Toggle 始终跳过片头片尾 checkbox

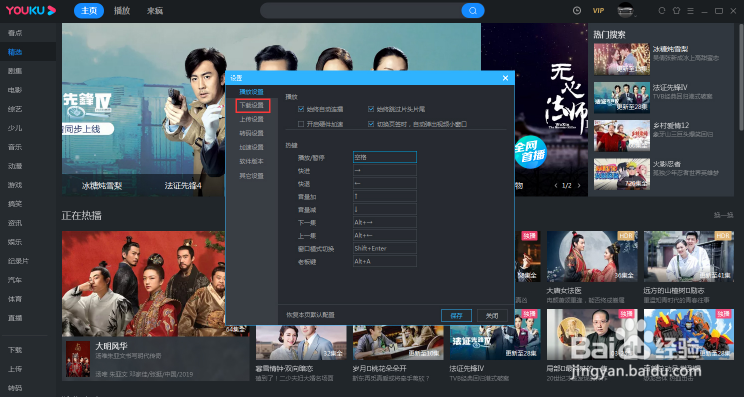pyautogui.click(x=371, y=109)
